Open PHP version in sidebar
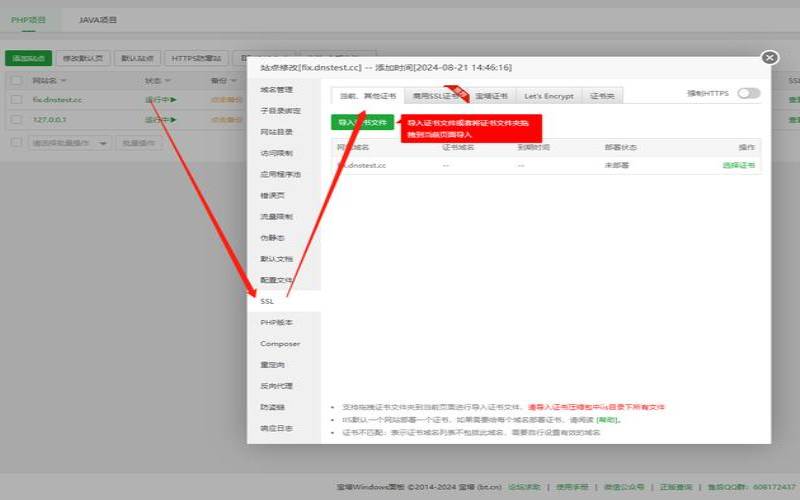Viewport: 800px width, 500px height. (x=277, y=322)
